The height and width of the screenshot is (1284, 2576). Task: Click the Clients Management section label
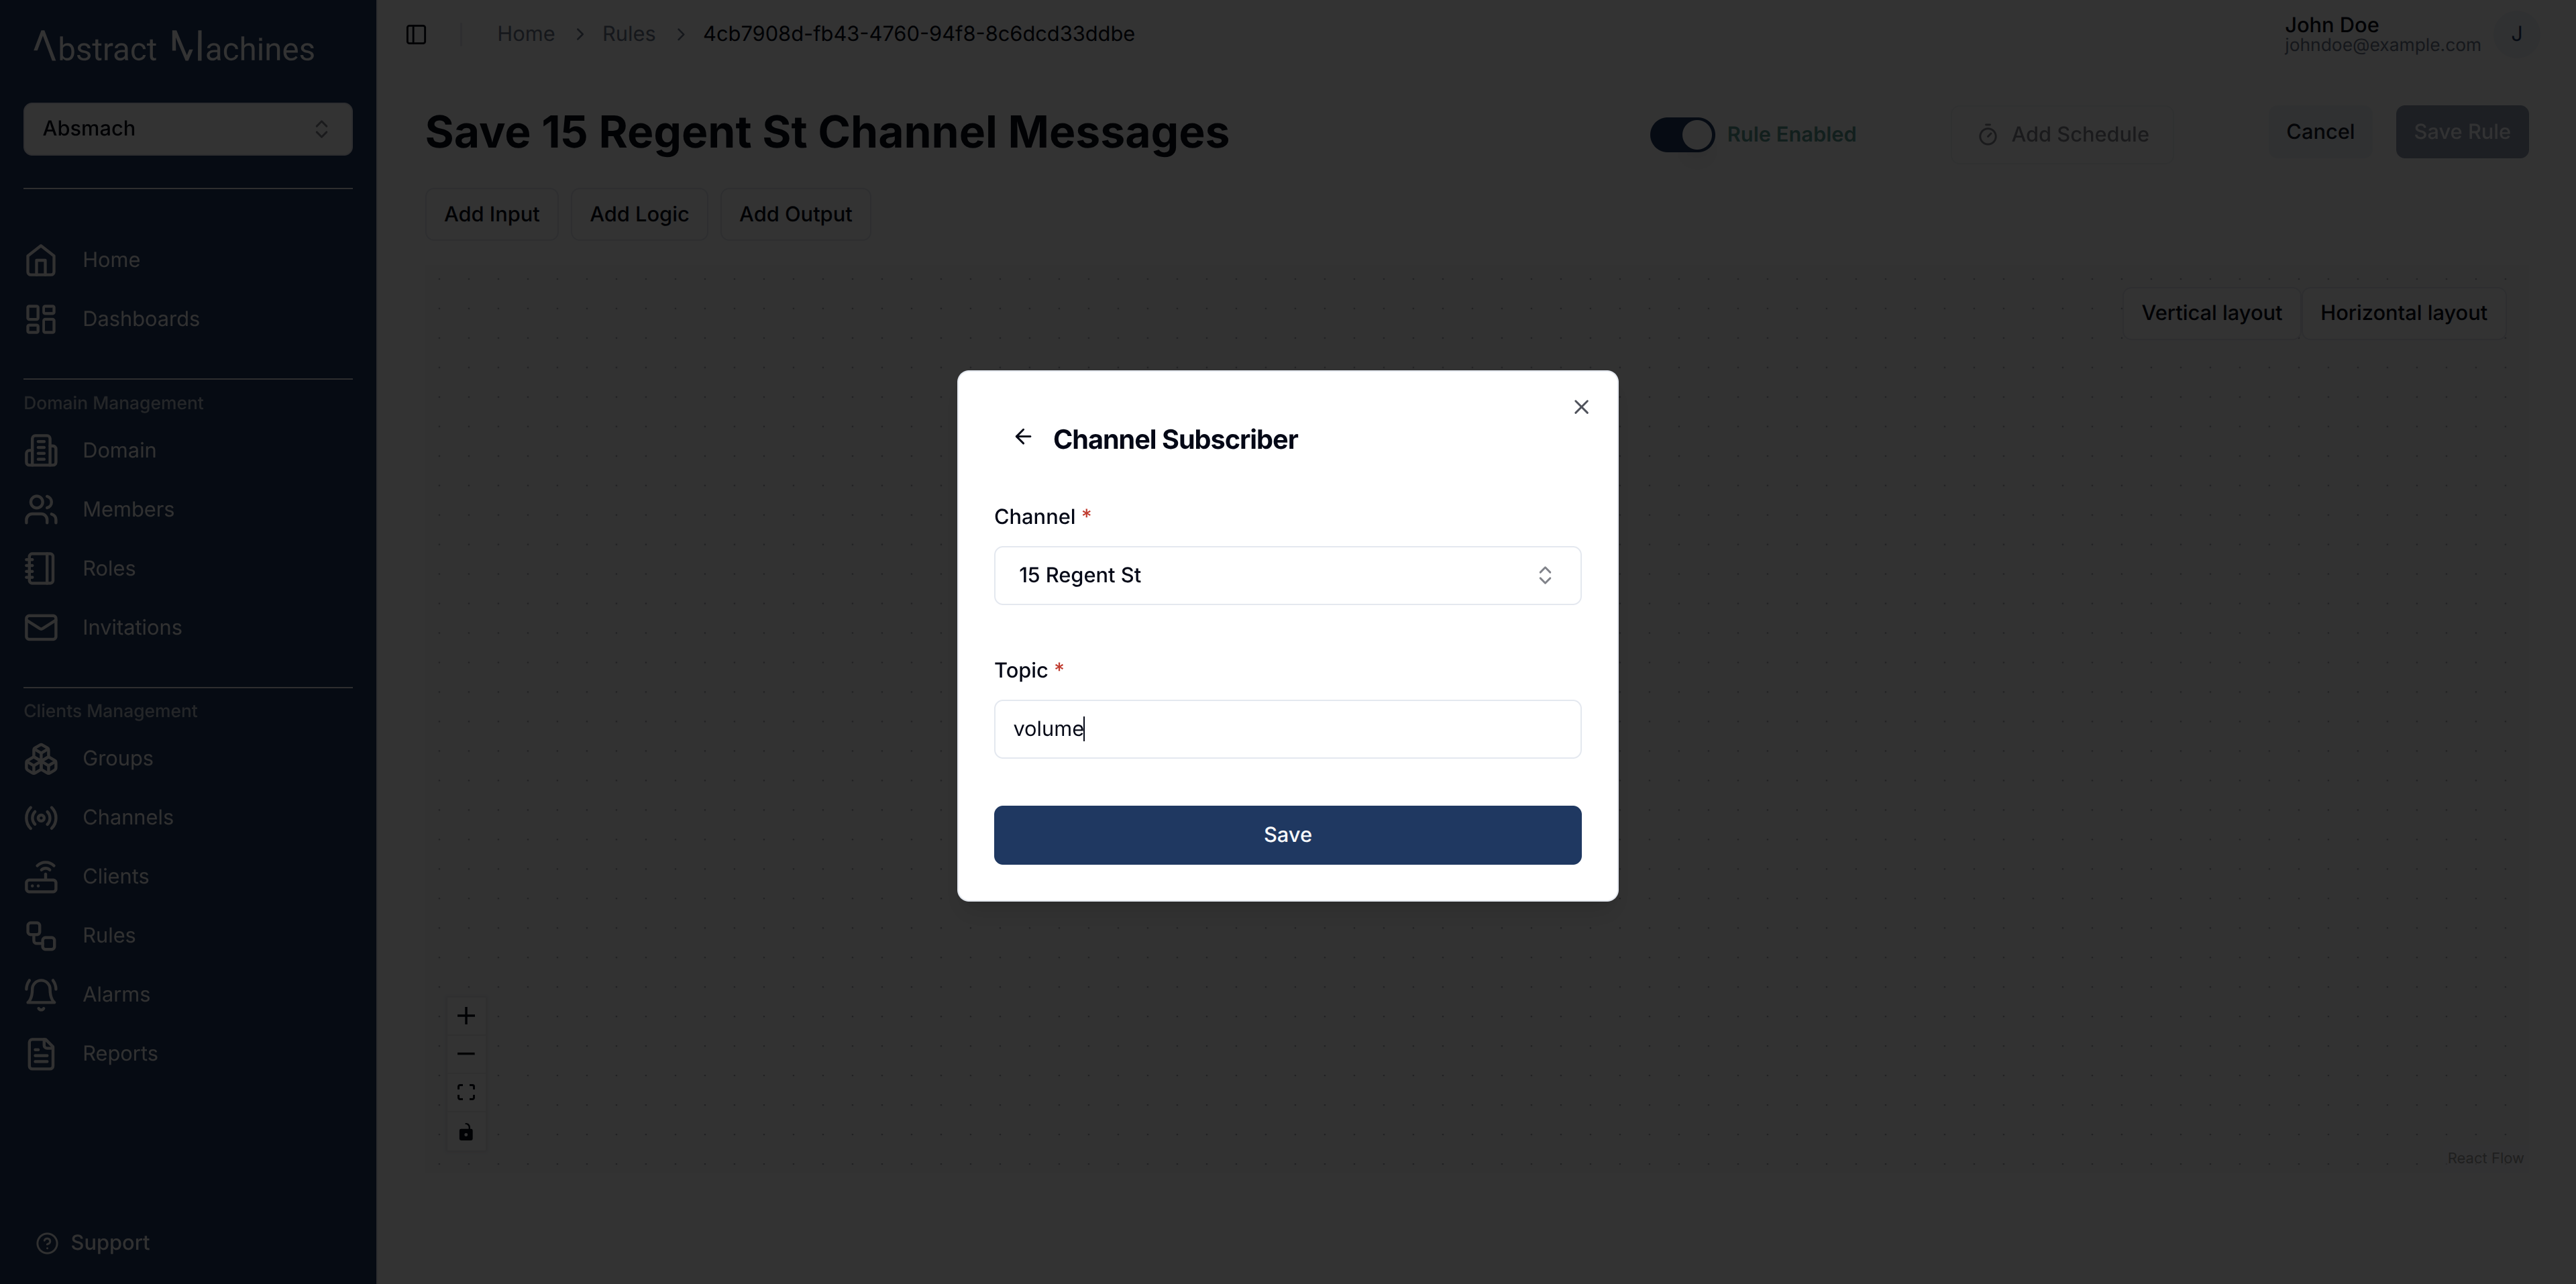point(111,711)
